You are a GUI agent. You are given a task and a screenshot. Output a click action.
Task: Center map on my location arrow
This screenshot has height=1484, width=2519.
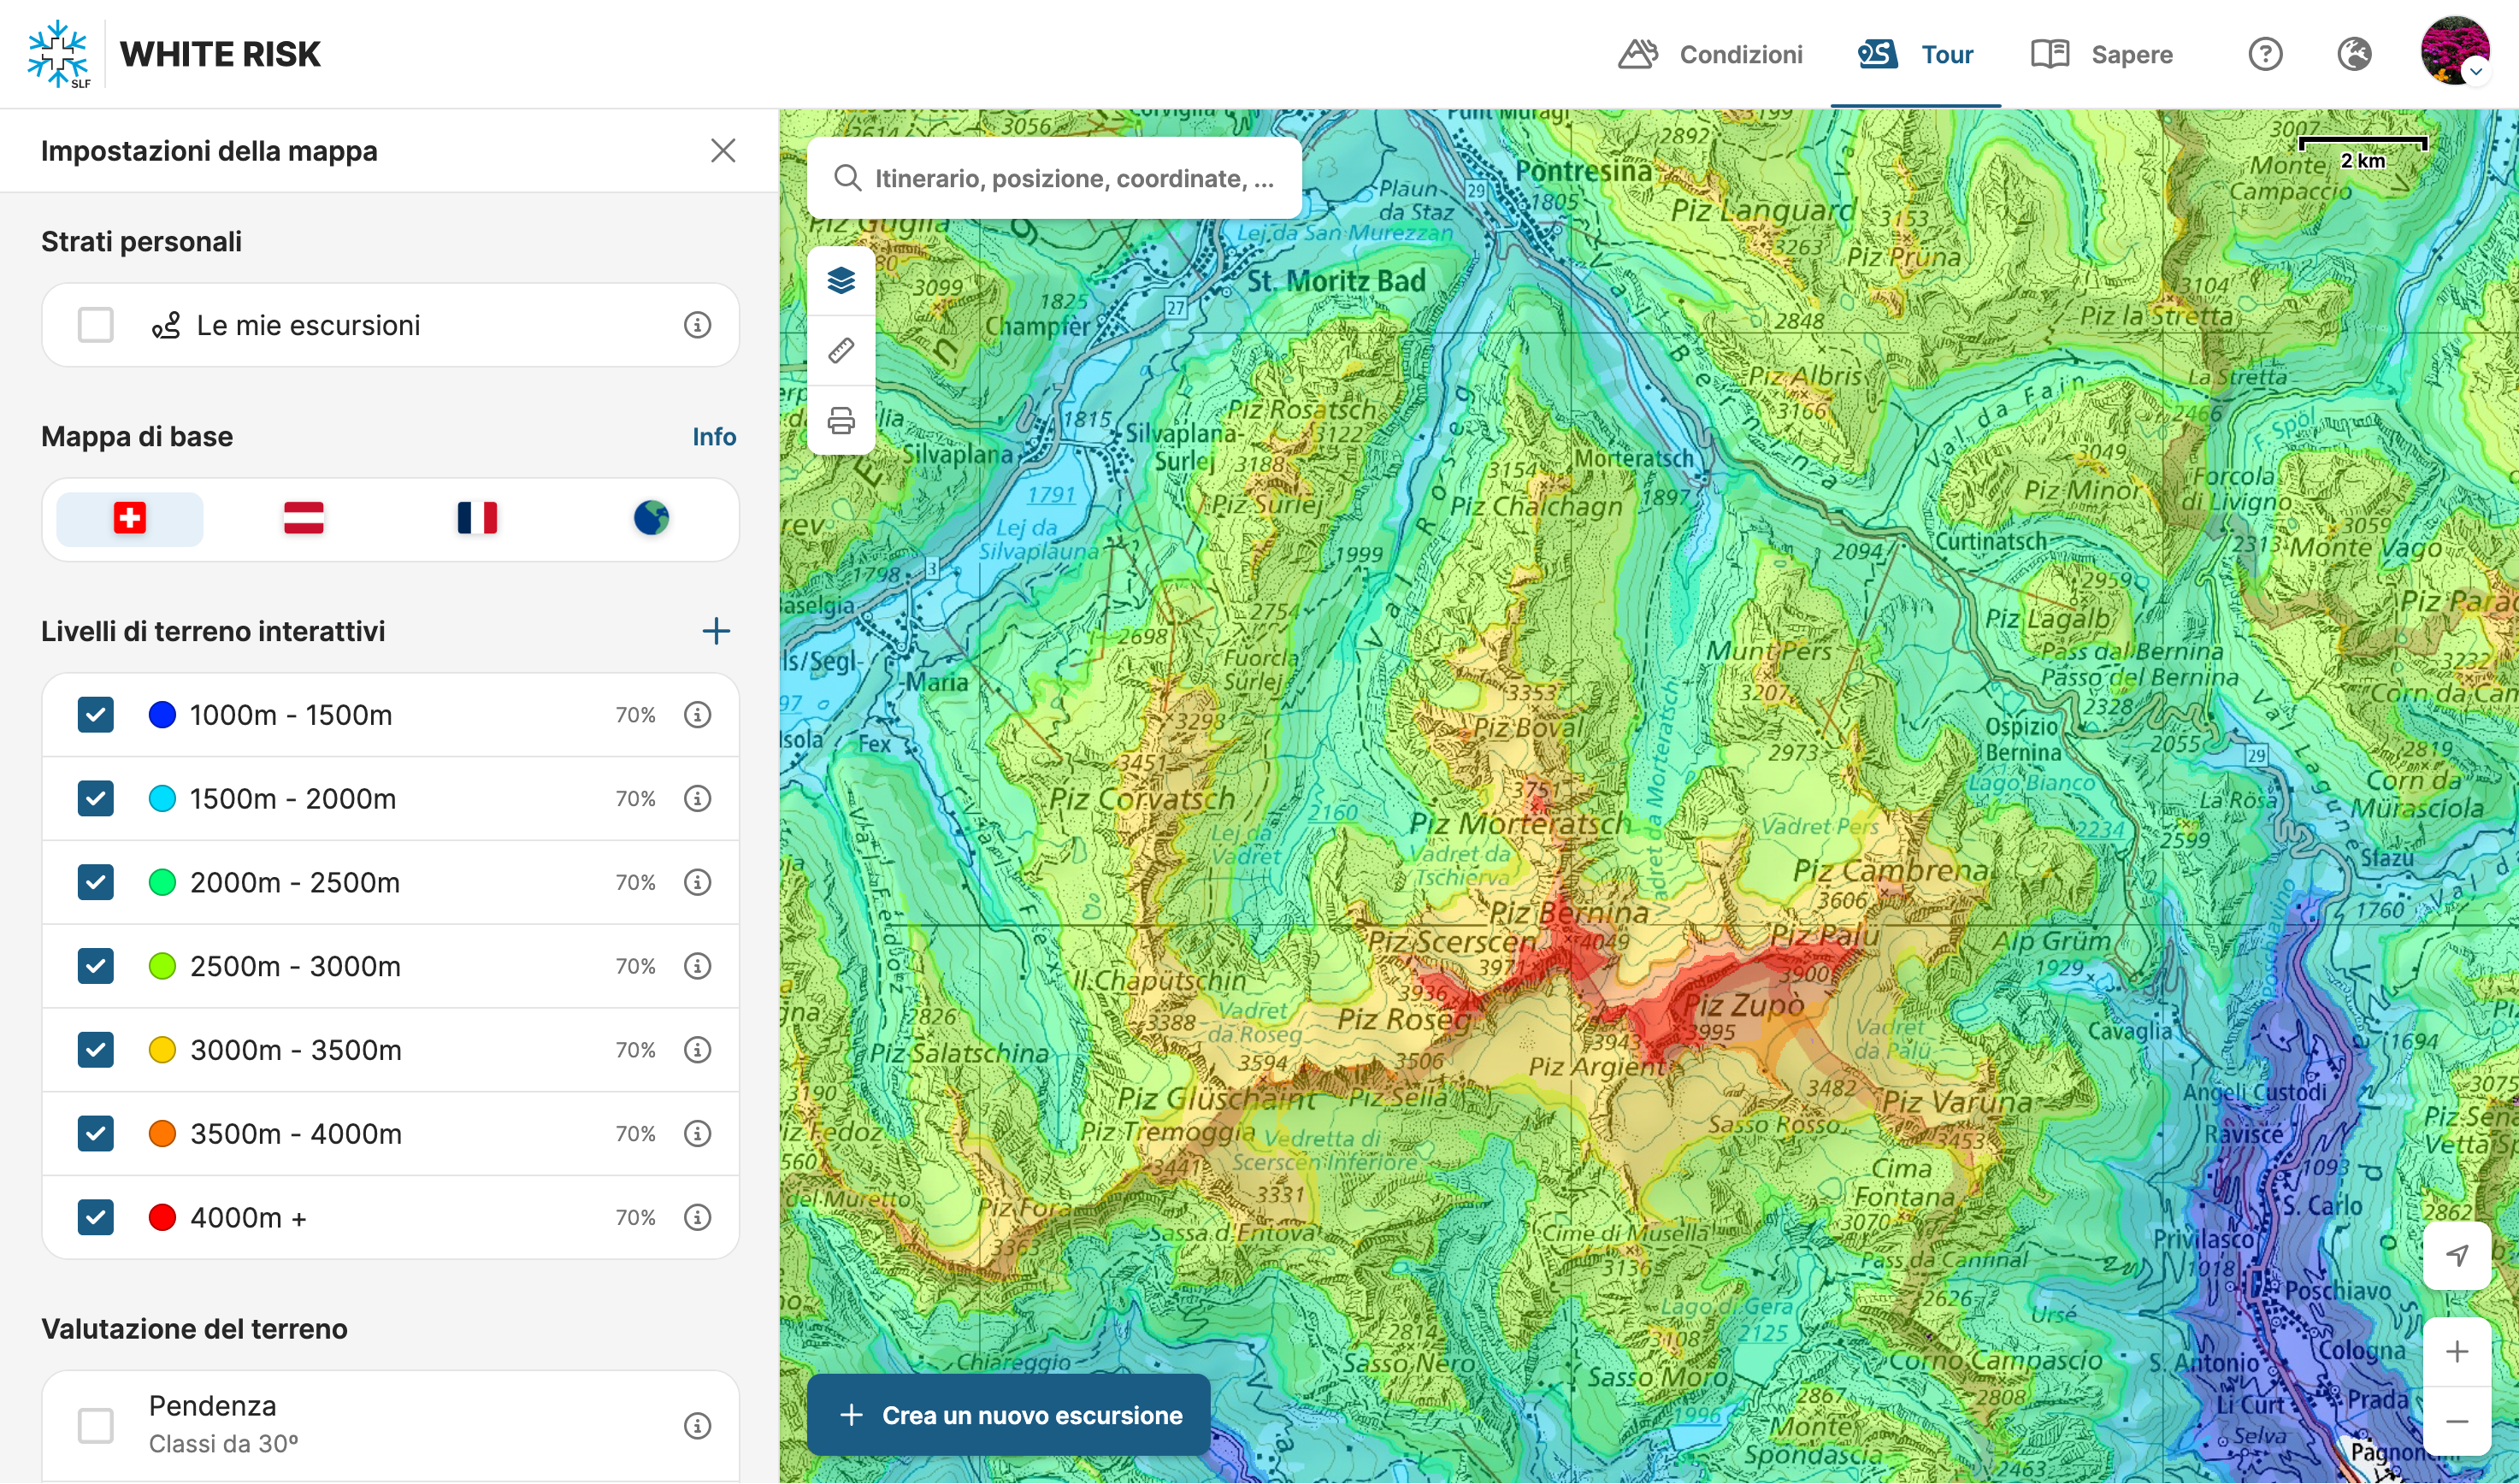coord(2456,1255)
